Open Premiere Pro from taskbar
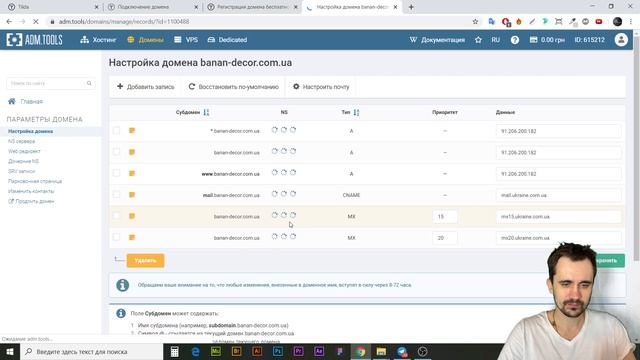The width and height of the screenshot is (640, 360). click(298, 351)
